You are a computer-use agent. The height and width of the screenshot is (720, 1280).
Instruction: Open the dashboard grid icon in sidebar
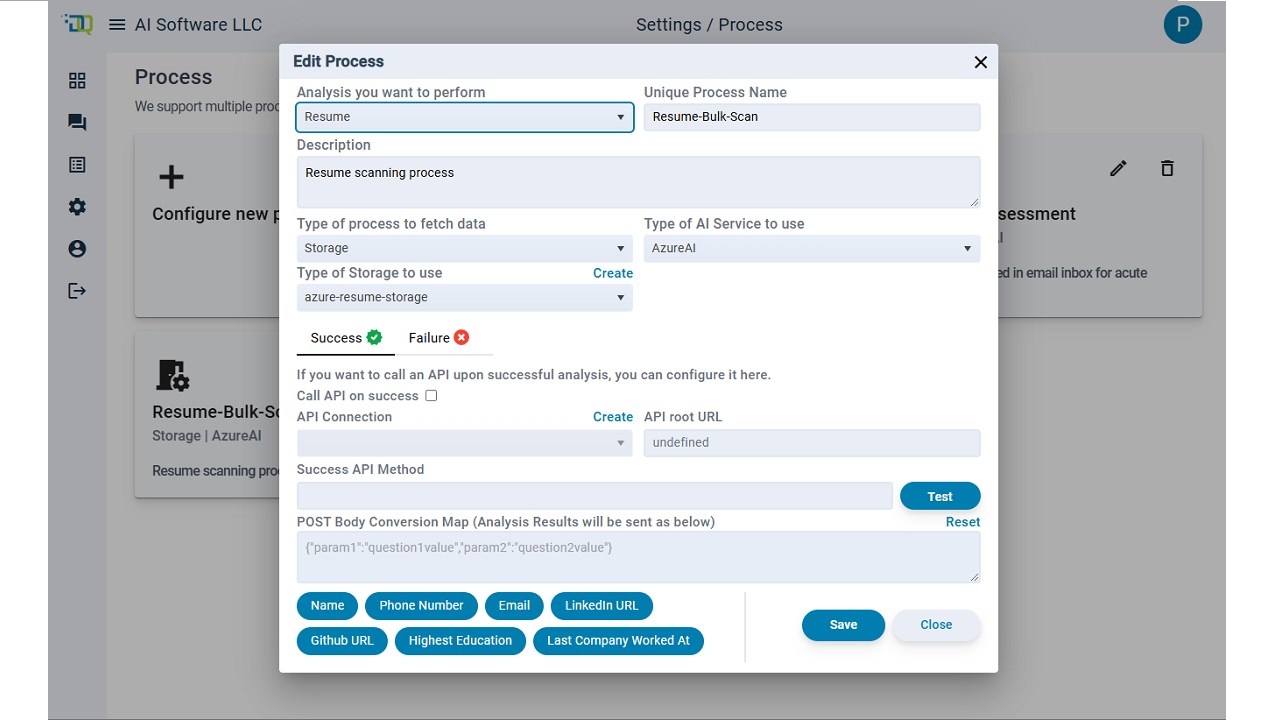[77, 81]
